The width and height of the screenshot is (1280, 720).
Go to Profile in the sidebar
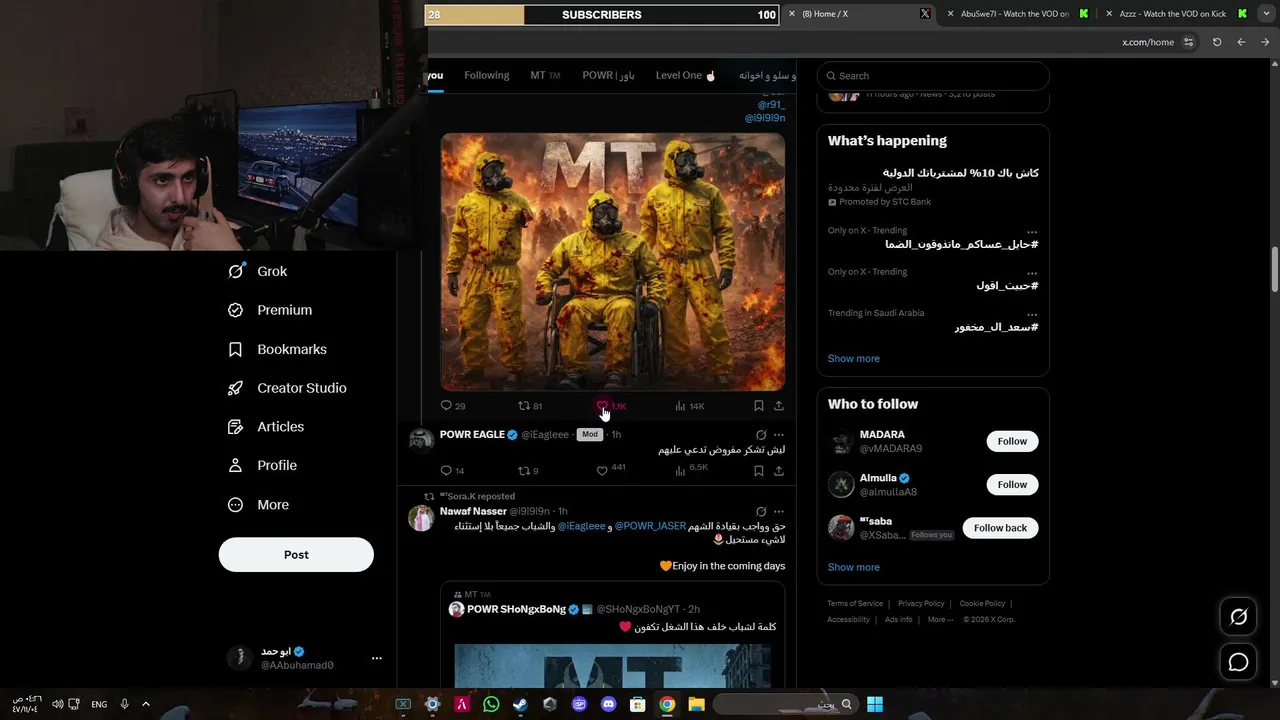(263, 465)
